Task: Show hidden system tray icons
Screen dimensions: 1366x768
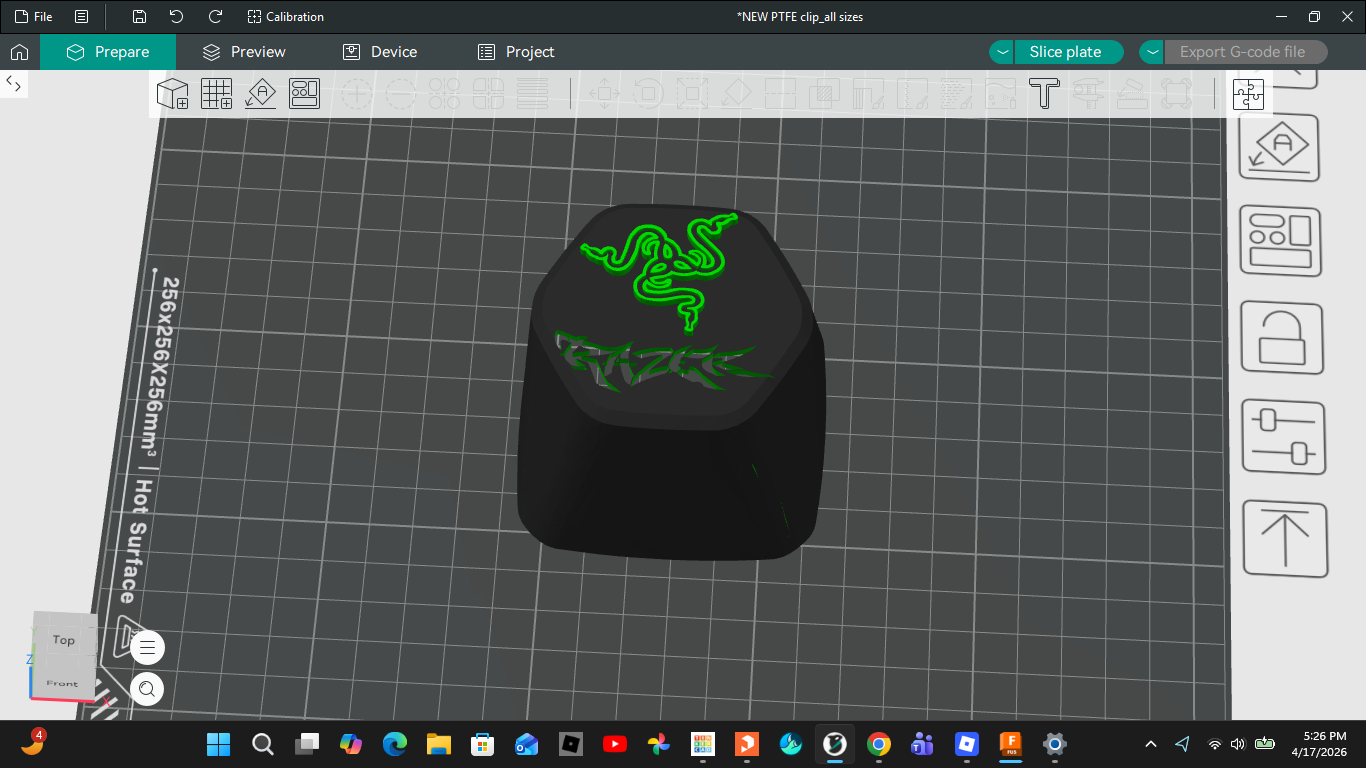Action: tap(1151, 744)
